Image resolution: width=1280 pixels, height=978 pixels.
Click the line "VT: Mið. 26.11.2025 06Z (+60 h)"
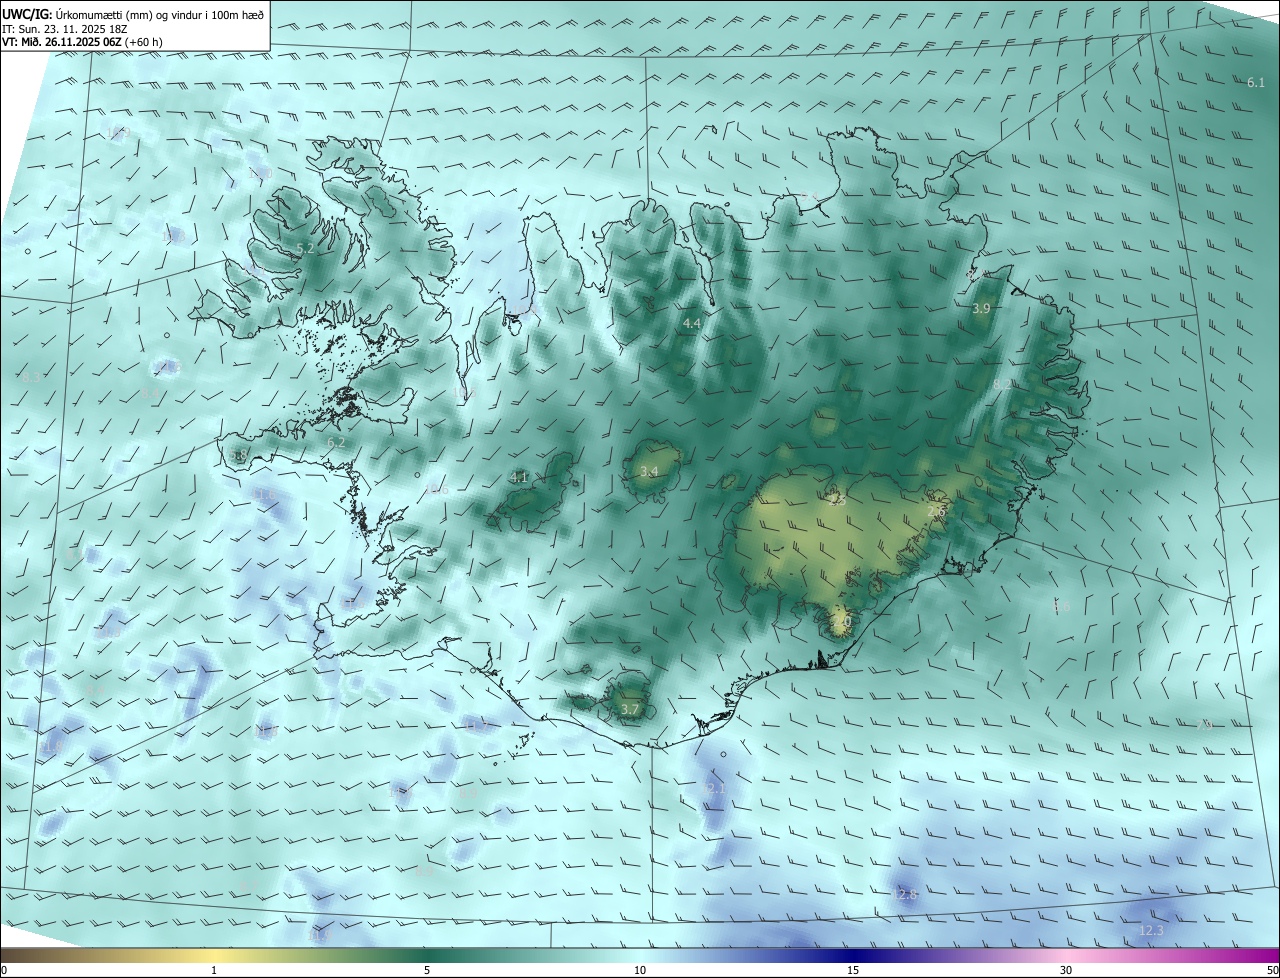click(x=83, y=42)
